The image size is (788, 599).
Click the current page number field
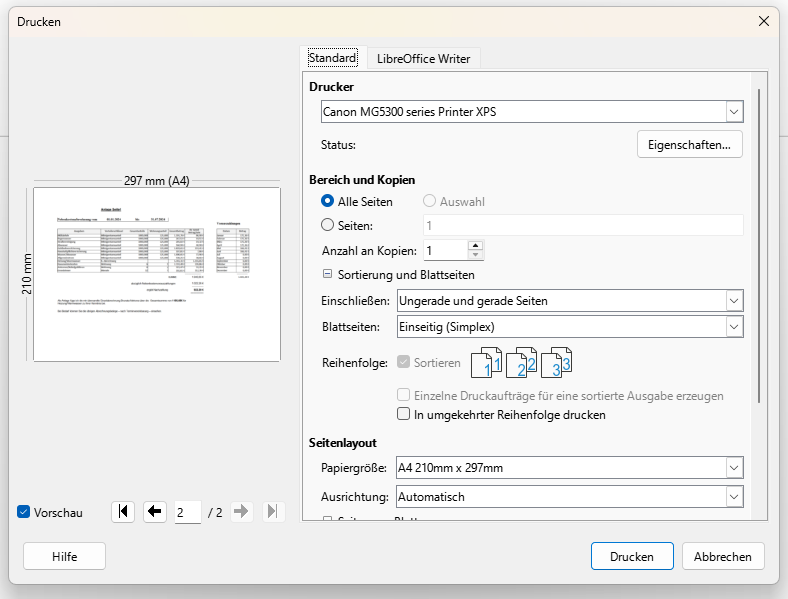(188, 512)
